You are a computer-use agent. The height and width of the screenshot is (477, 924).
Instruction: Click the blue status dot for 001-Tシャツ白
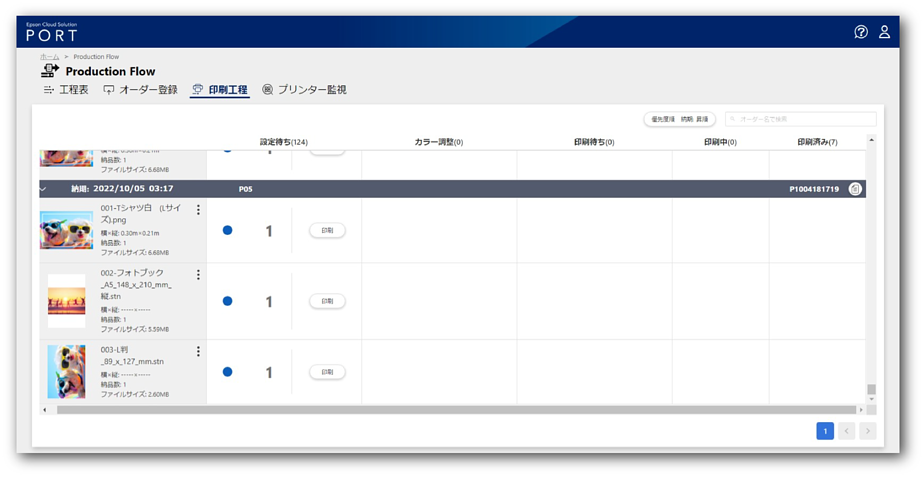[x=227, y=230]
